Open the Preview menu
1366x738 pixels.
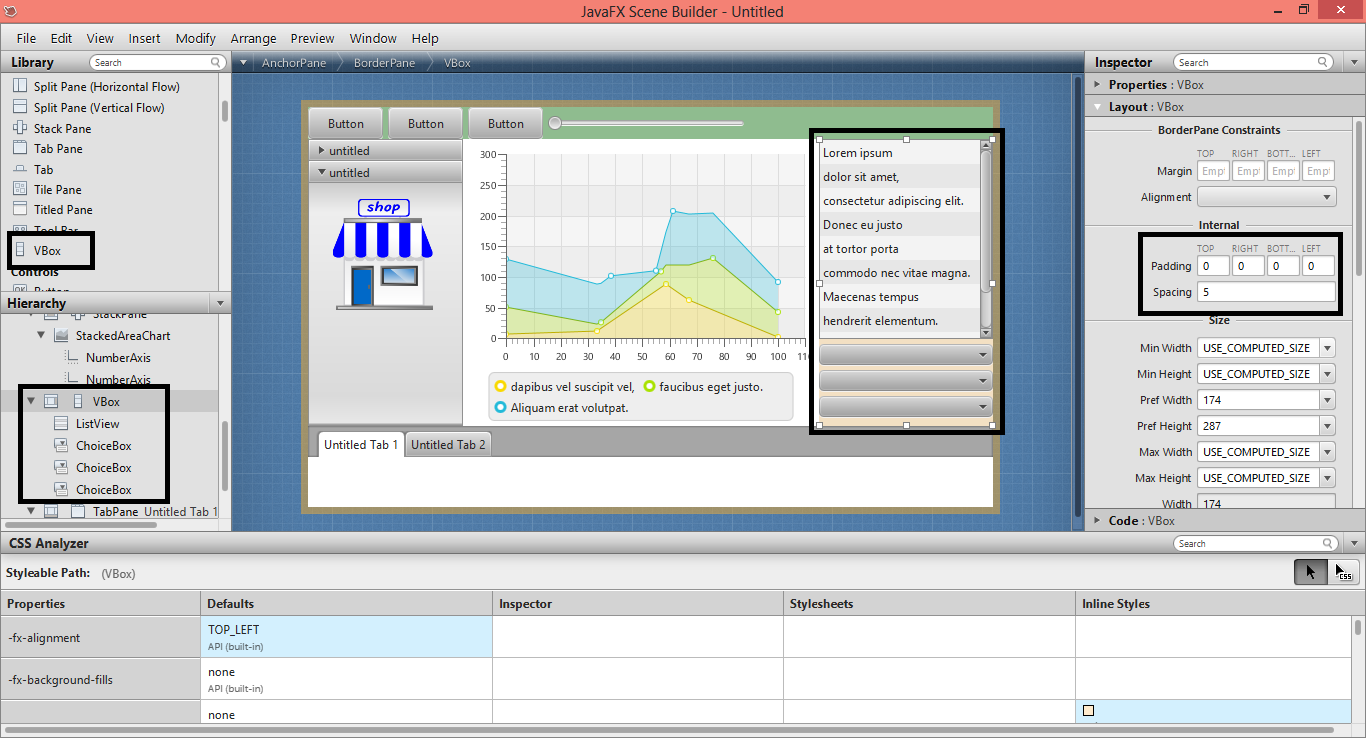[312, 38]
